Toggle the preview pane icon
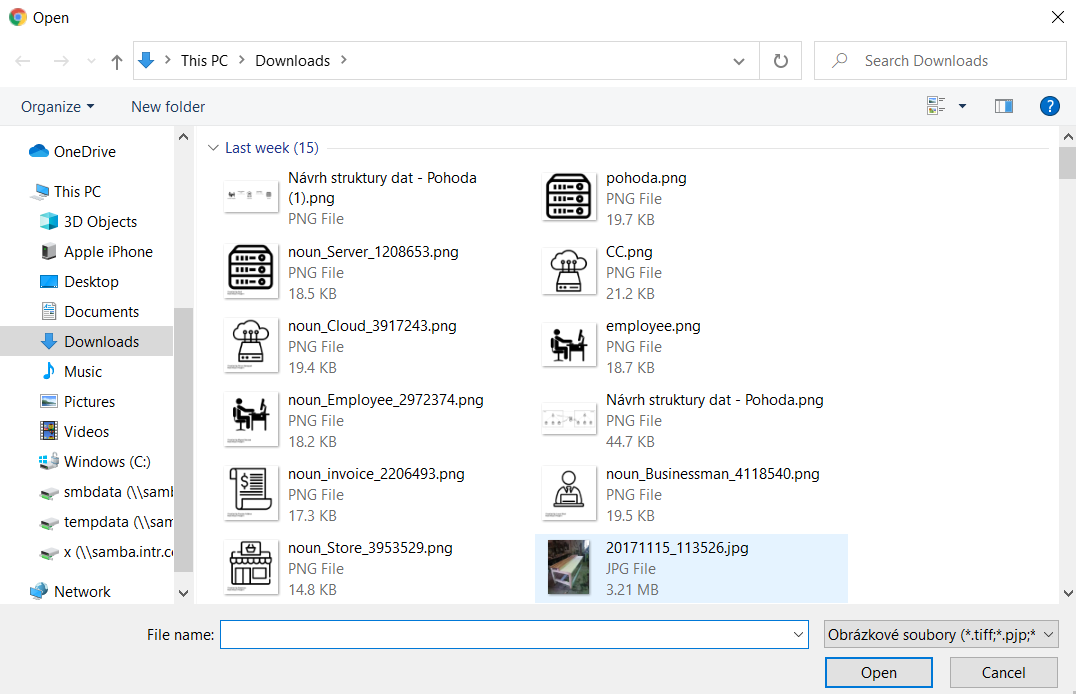Image resolution: width=1076 pixels, height=694 pixels. coord(1004,106)
